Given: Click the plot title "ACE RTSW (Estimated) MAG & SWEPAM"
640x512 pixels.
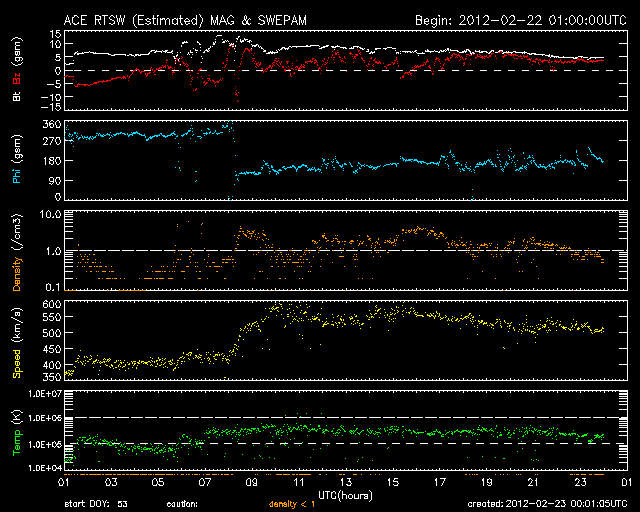Looking at the screenshot, I should click(x=185, y=20).
